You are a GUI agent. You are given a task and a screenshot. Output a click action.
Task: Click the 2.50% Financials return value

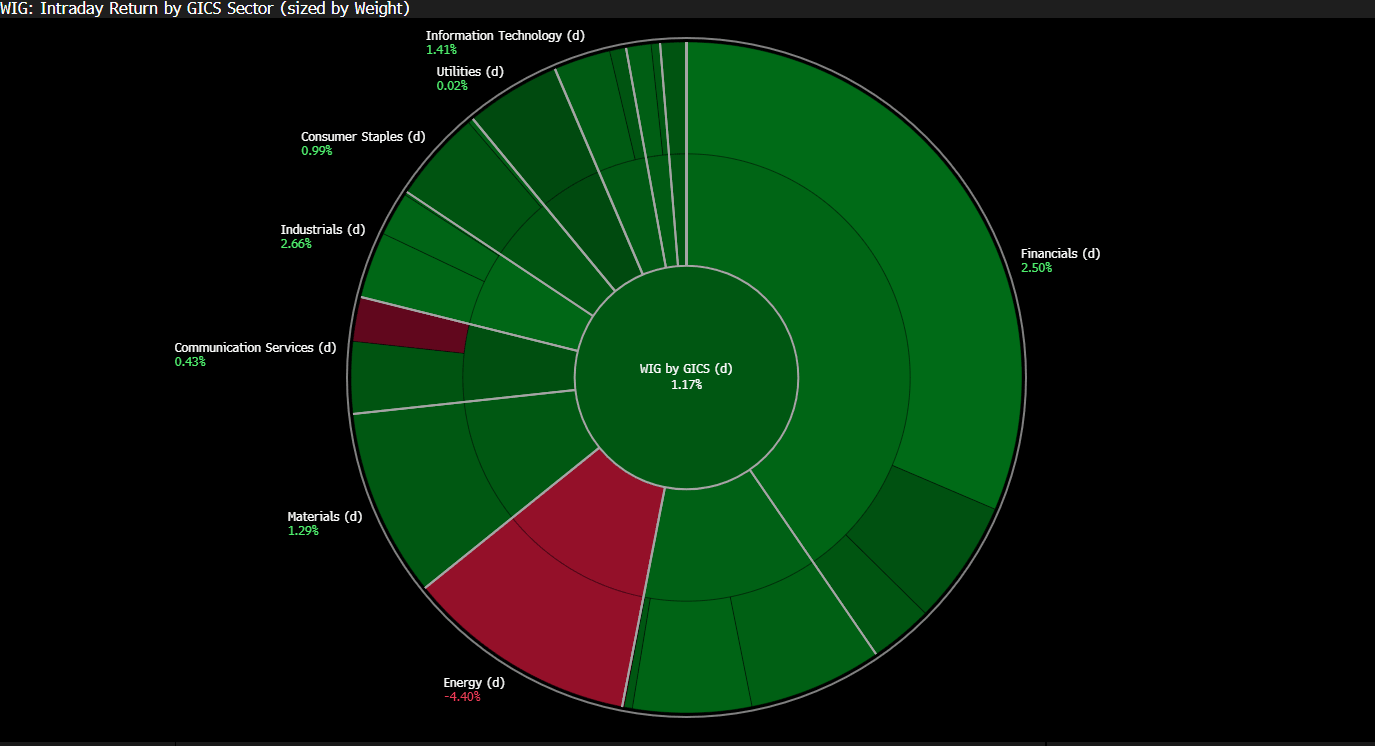(1036, 268)
